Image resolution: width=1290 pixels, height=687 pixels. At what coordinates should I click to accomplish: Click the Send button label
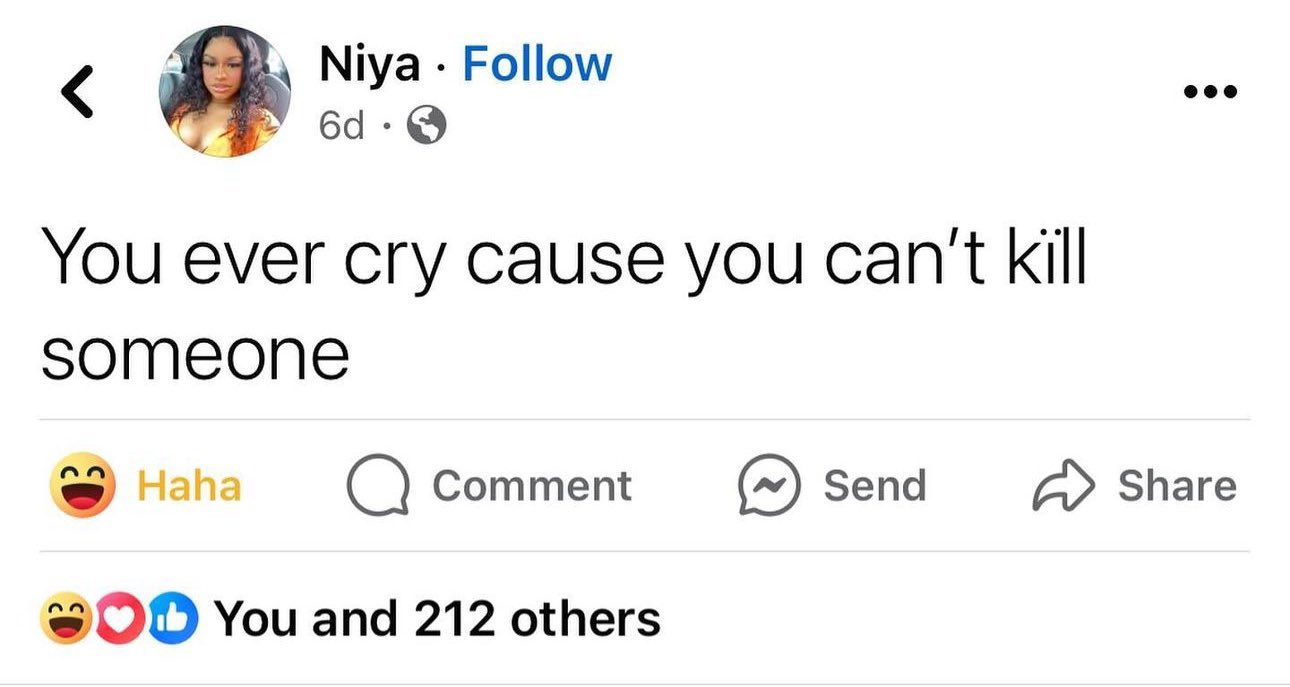pyautogui.click(x=875, y=486)
